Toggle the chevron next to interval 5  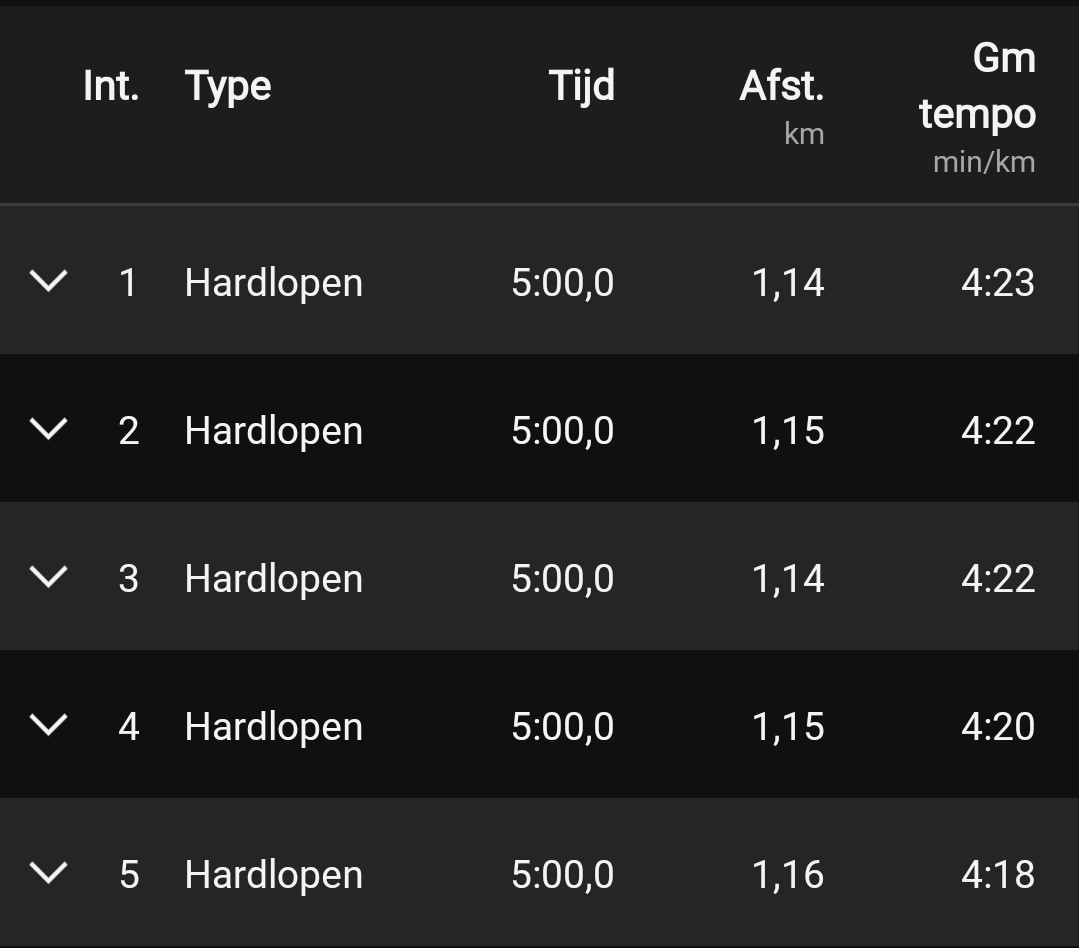tap(48, 873)
